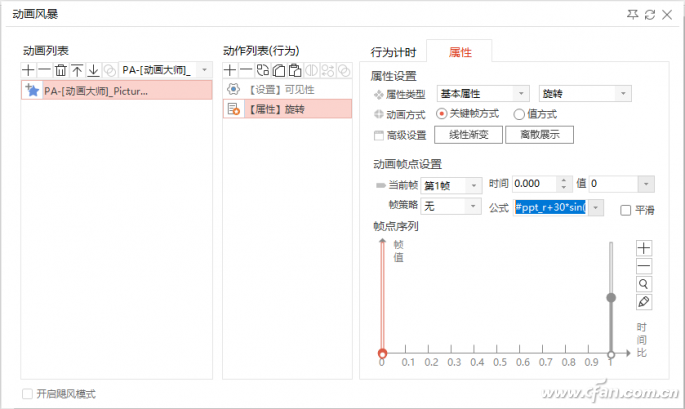Click the 公式 field with #ppt_r+30*sin(
Image resolution: width=685 pixels, height=409 pixels.
pyautogui.click(x=550, y=208)
